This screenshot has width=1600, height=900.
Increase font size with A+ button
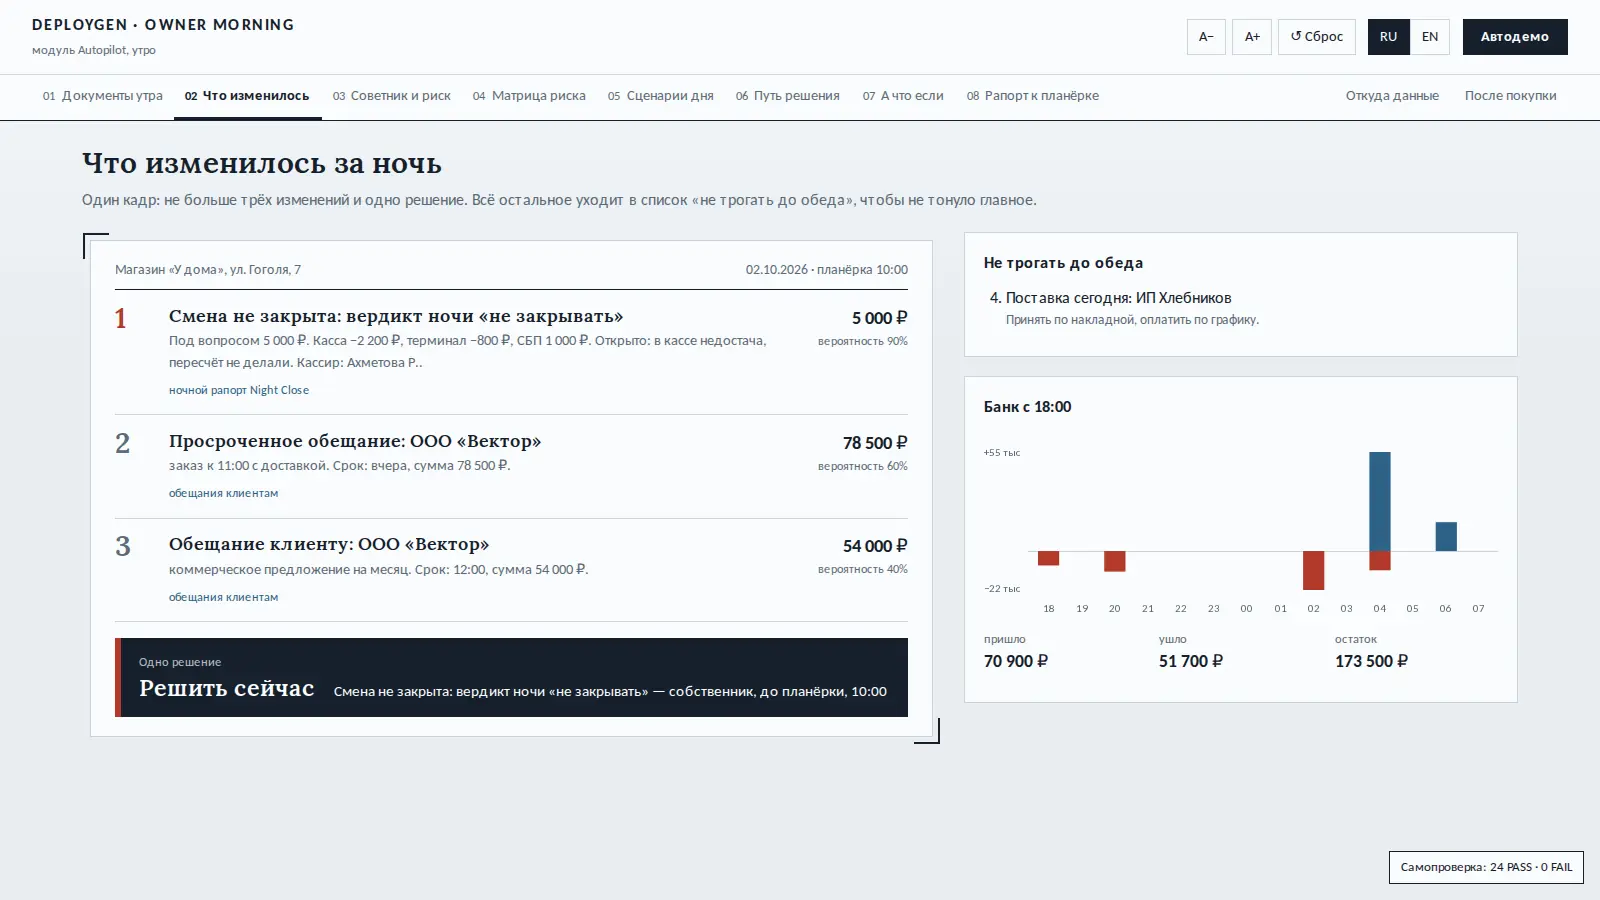point(1252,37)
